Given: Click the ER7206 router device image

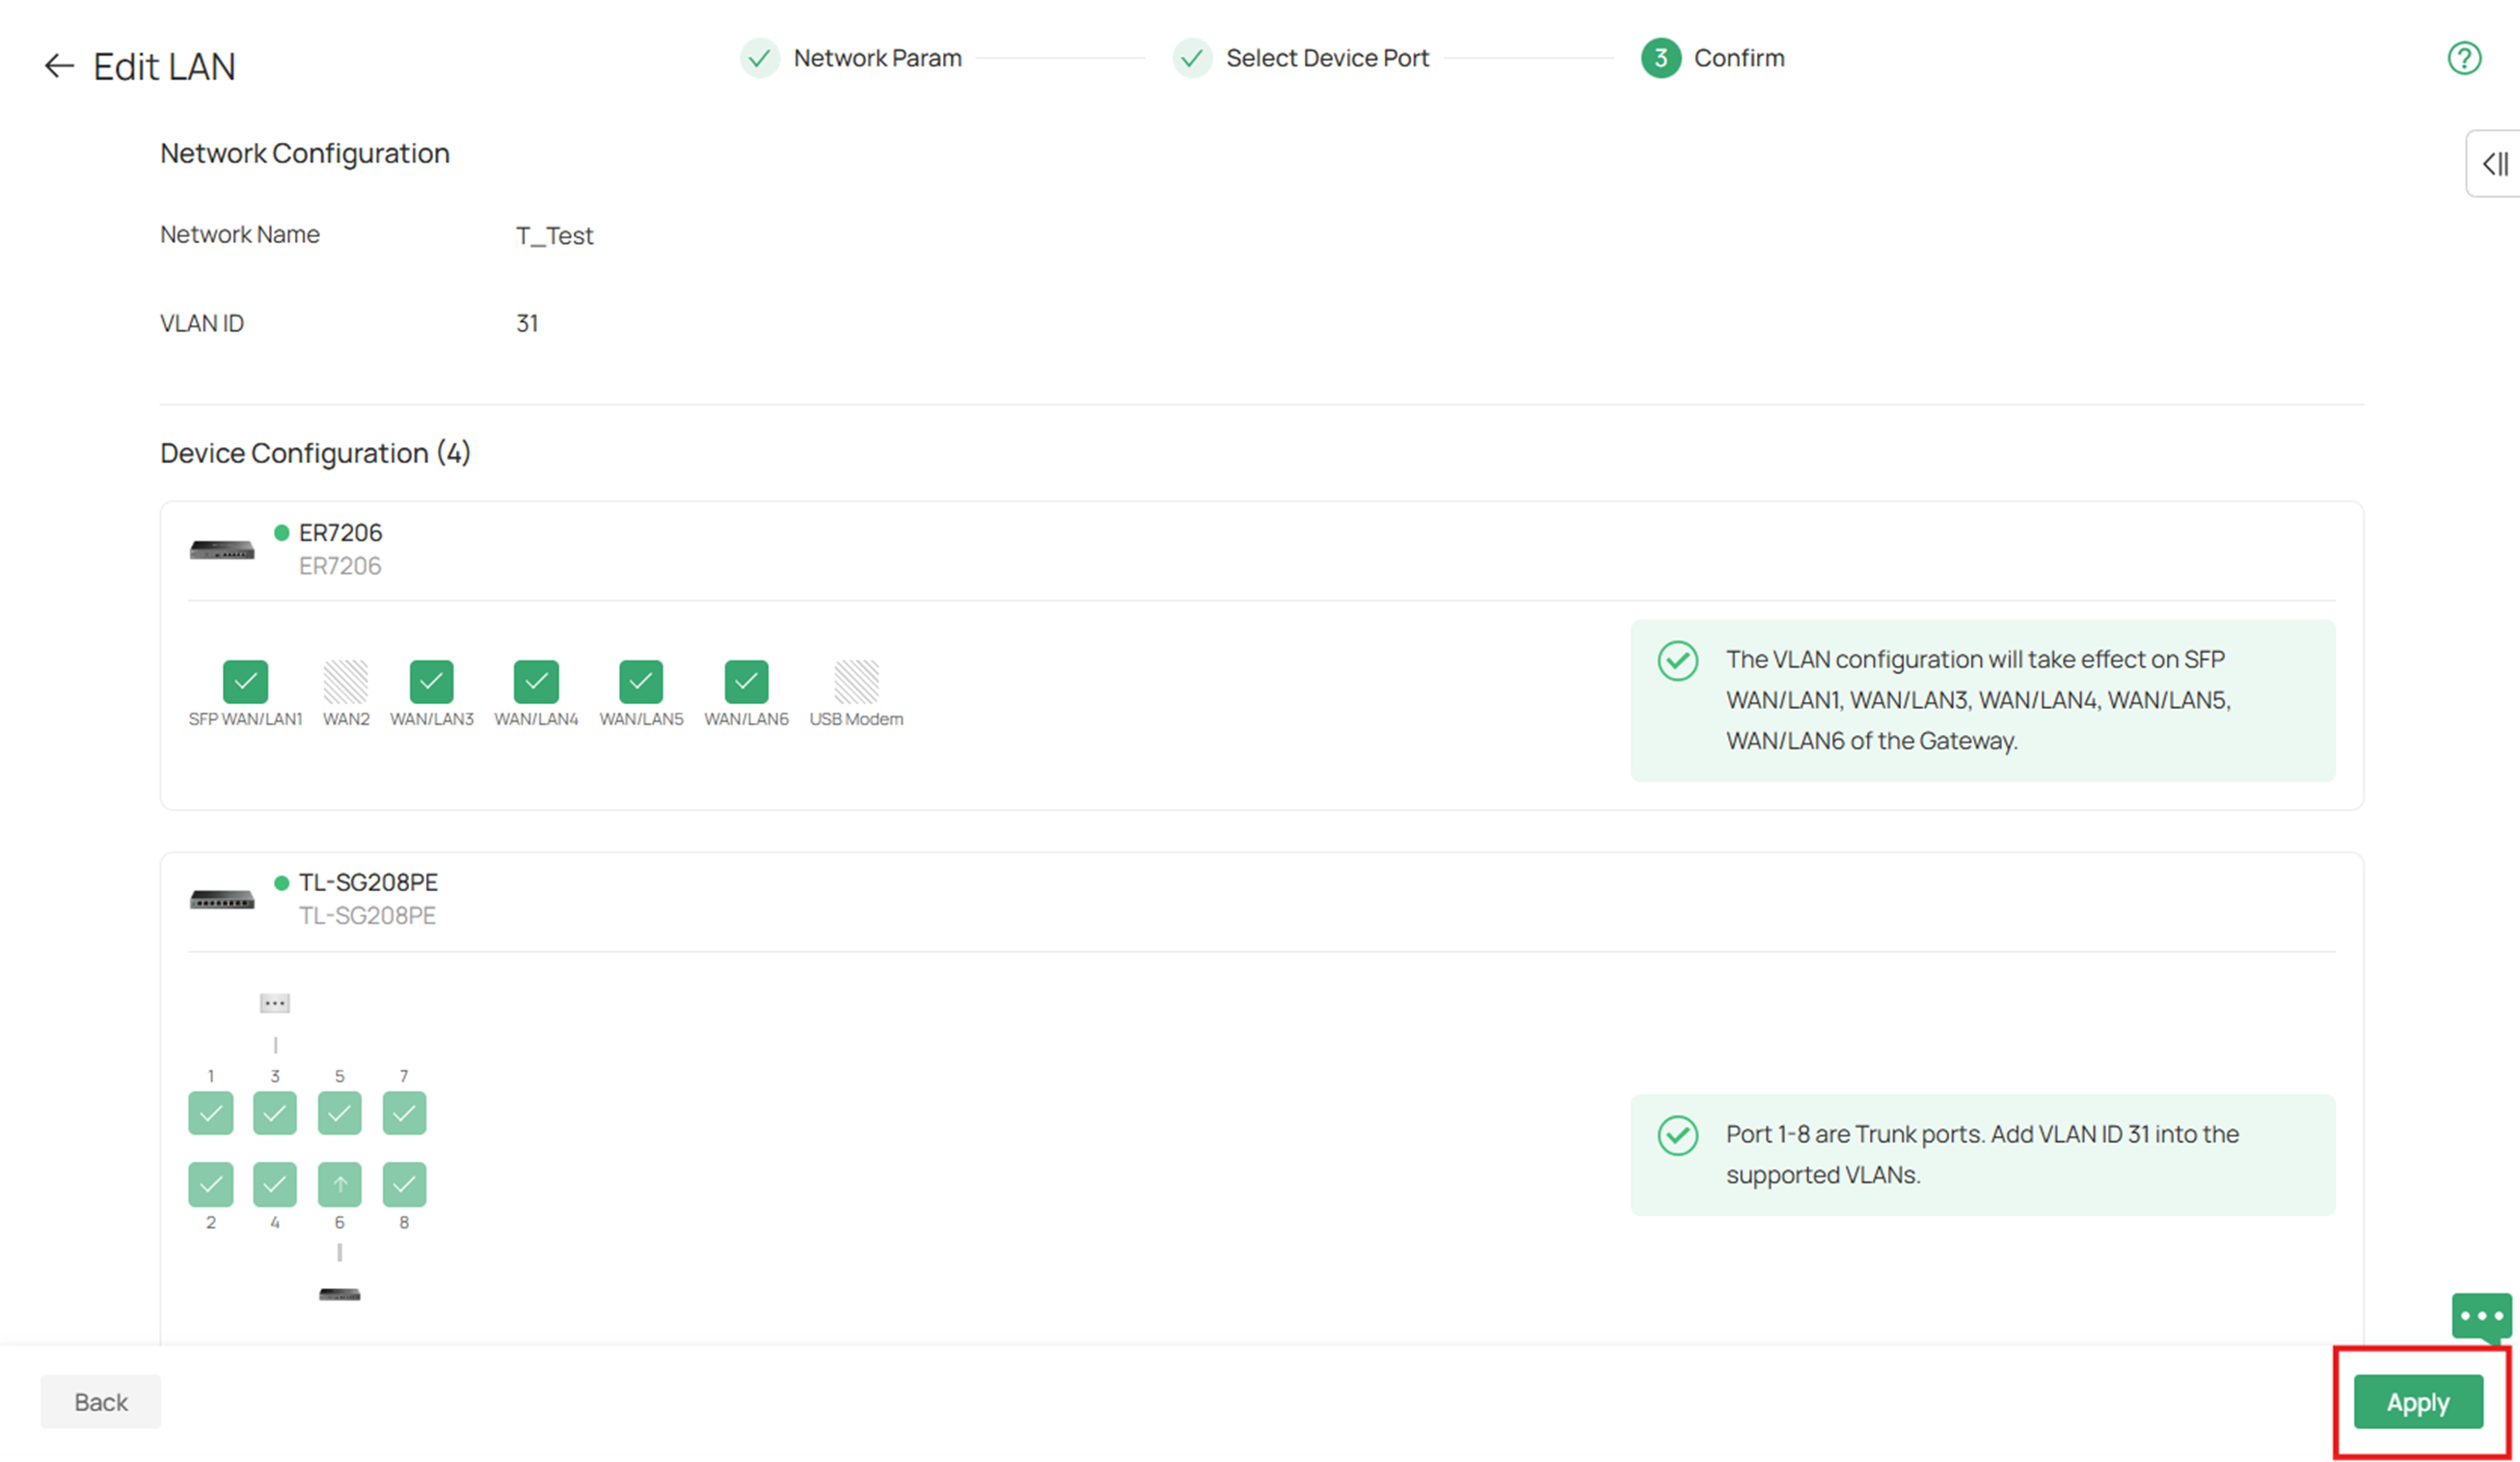Looking at the screenshot, I should (222, 550).
